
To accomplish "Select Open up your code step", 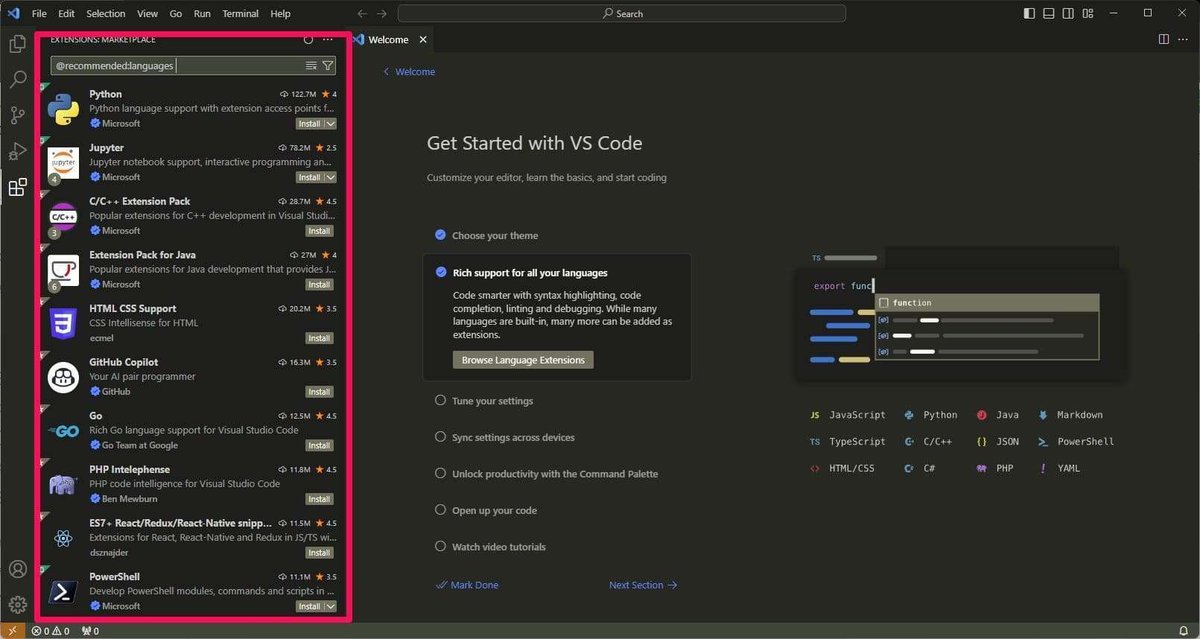I will (x=486, y=510).
